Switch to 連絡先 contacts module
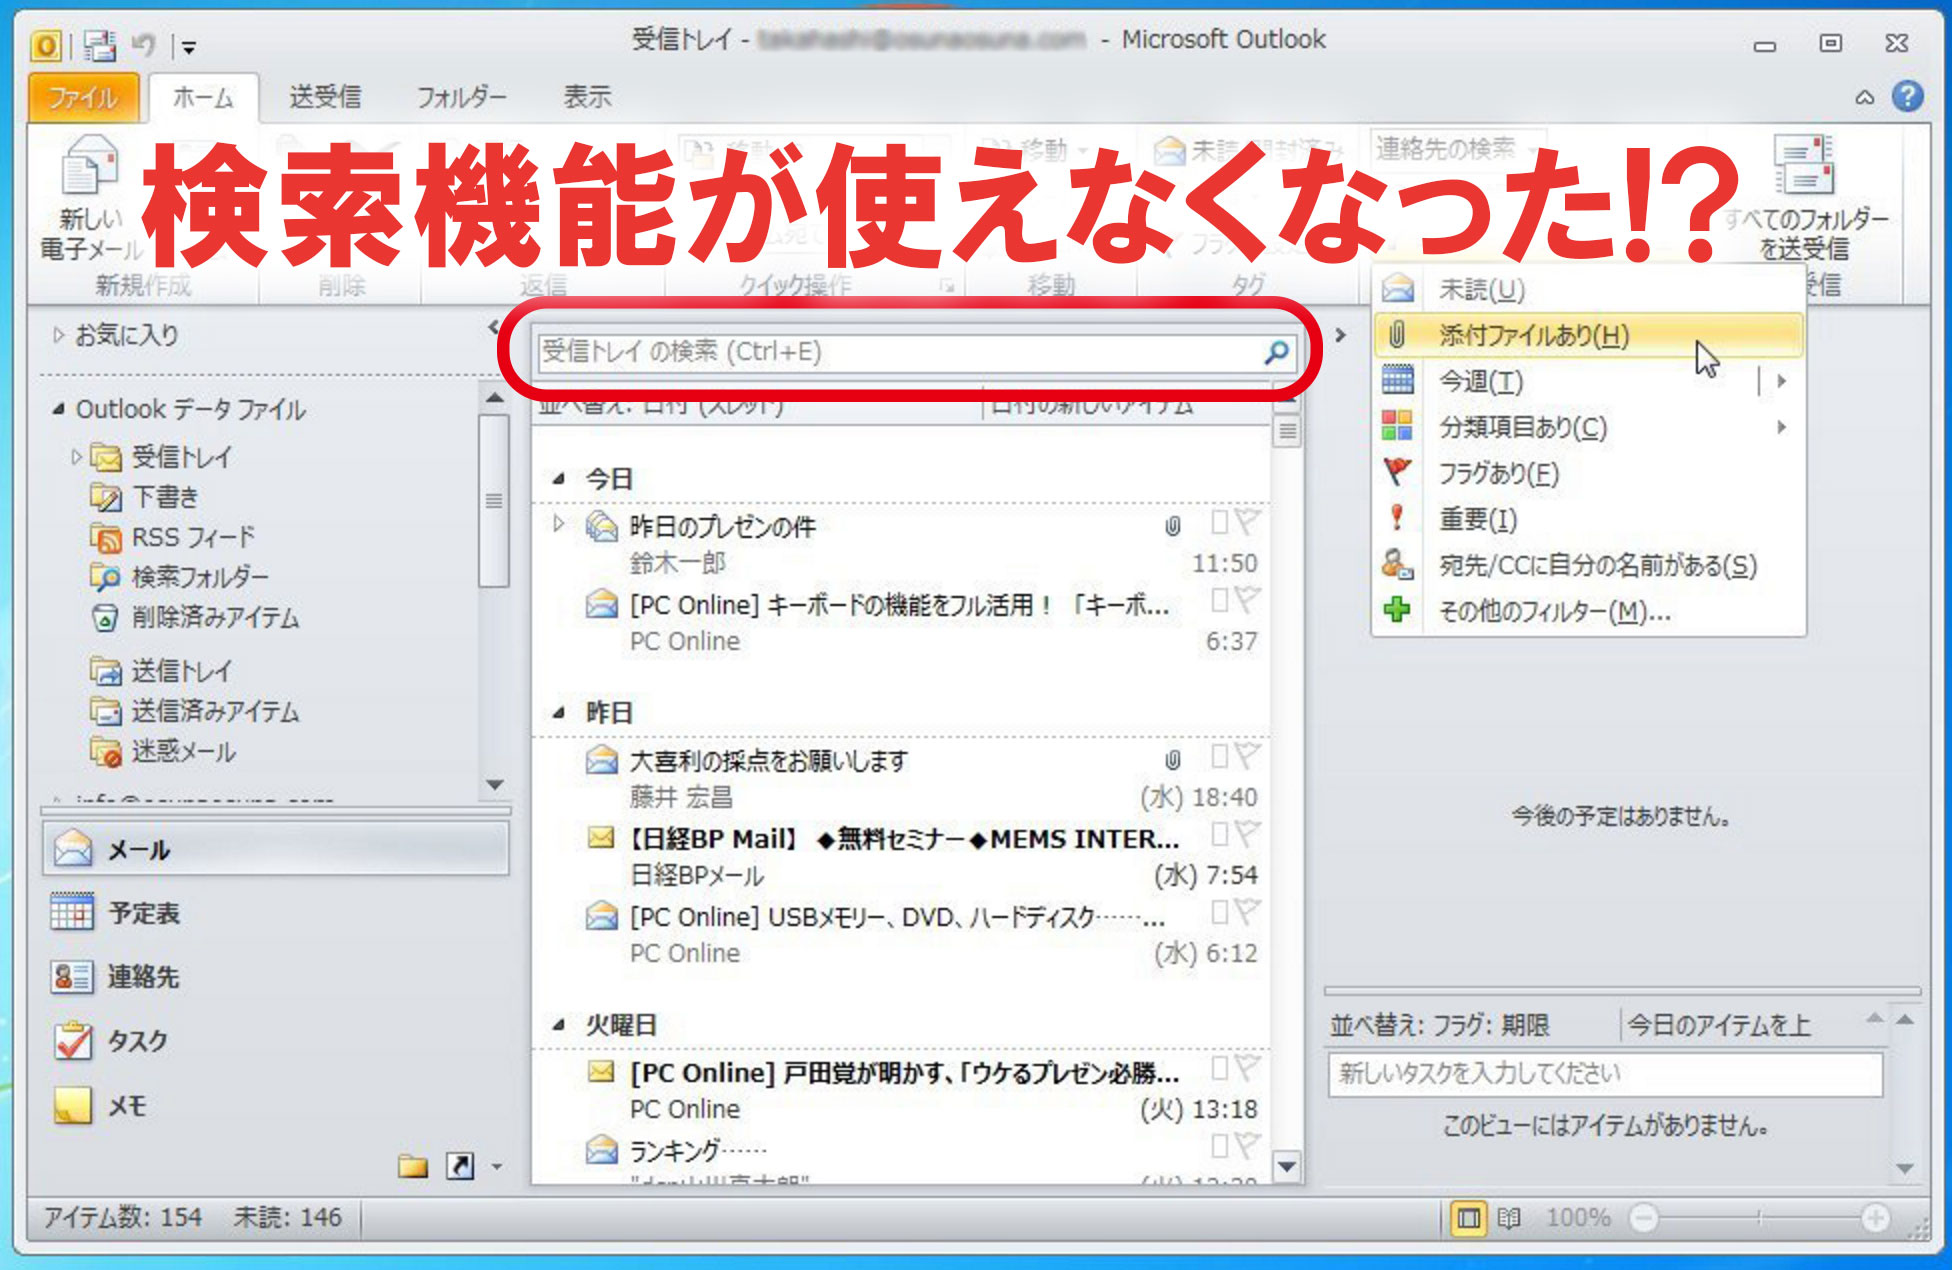The height and width of the screenshot is (1270, 1952). point(276,977)
